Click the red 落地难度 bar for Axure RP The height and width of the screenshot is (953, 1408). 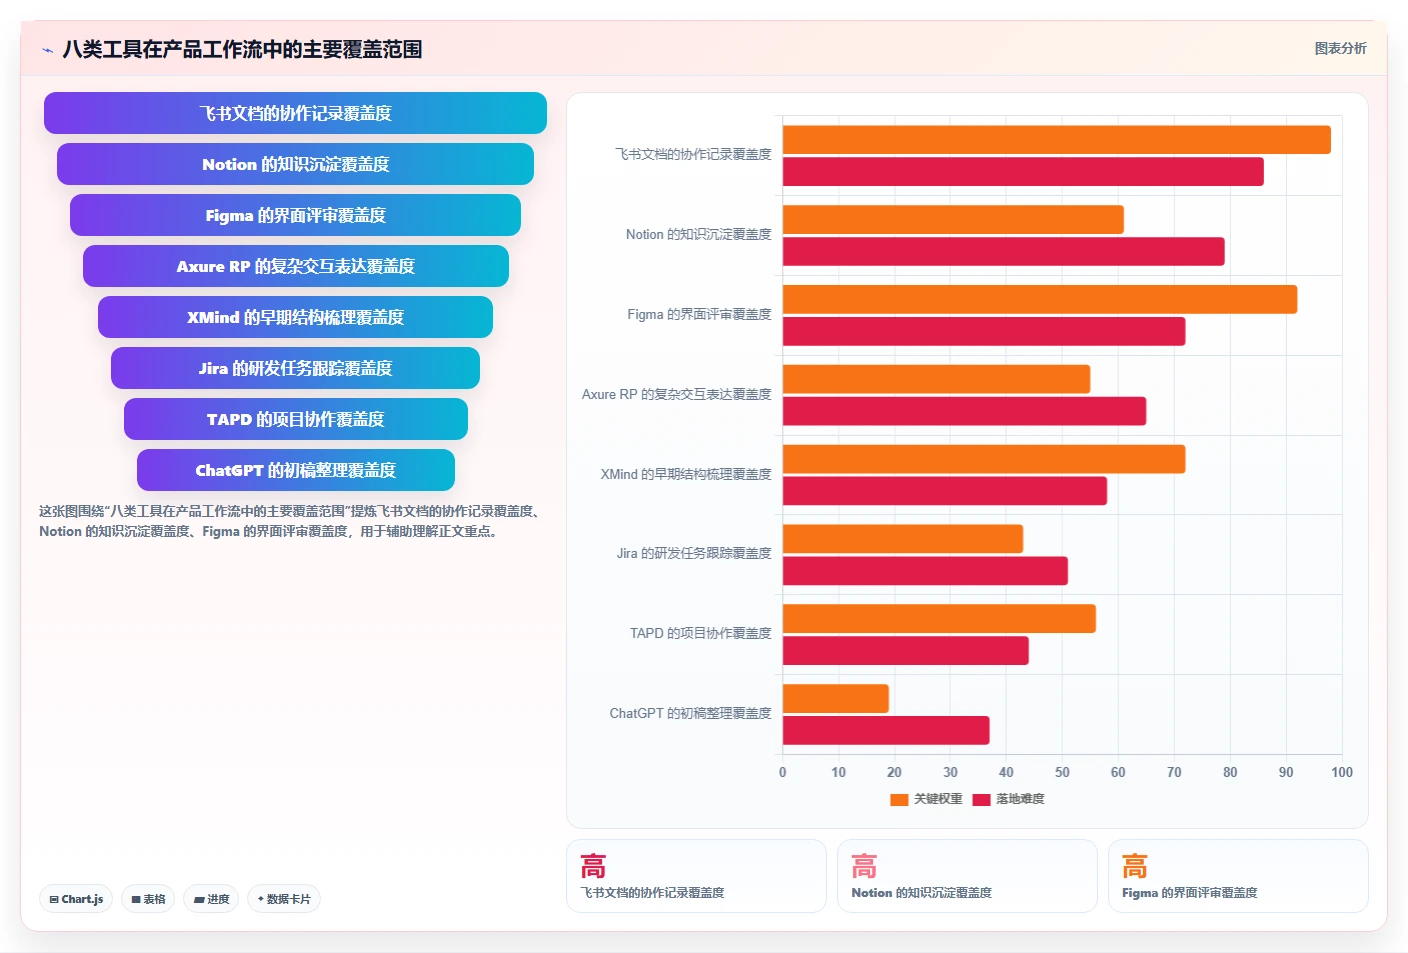click(964, 411)
